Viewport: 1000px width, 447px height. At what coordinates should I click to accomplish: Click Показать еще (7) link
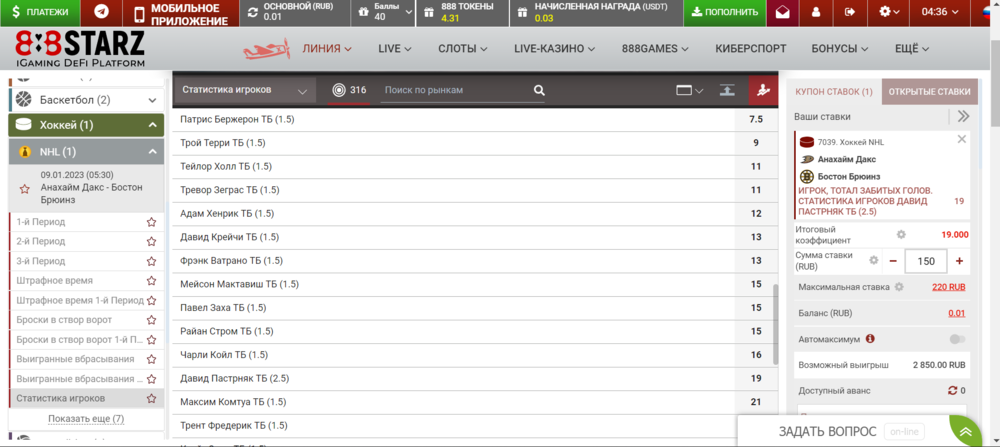coord(86,419)
